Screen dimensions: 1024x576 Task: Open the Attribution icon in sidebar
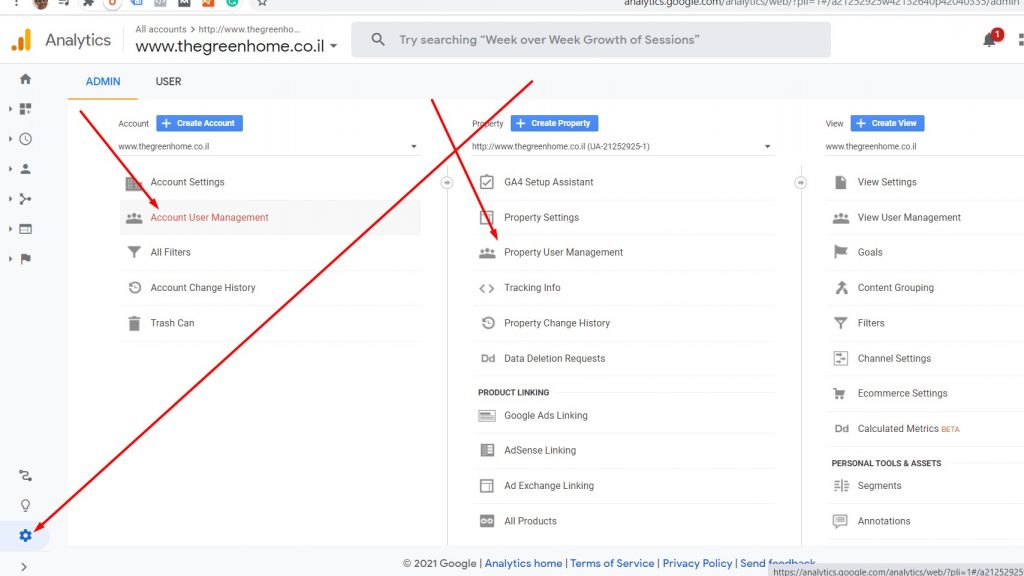(x=25, y=475)
